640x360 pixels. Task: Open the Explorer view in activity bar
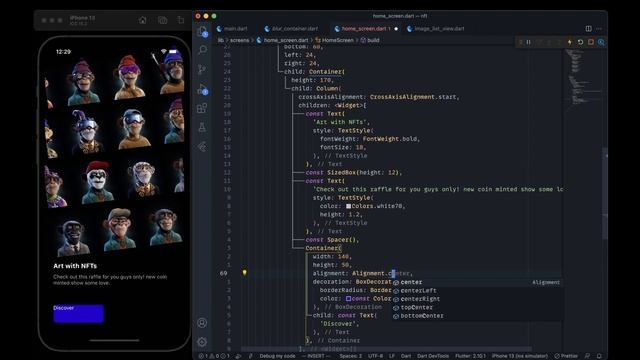pos(202,31)
